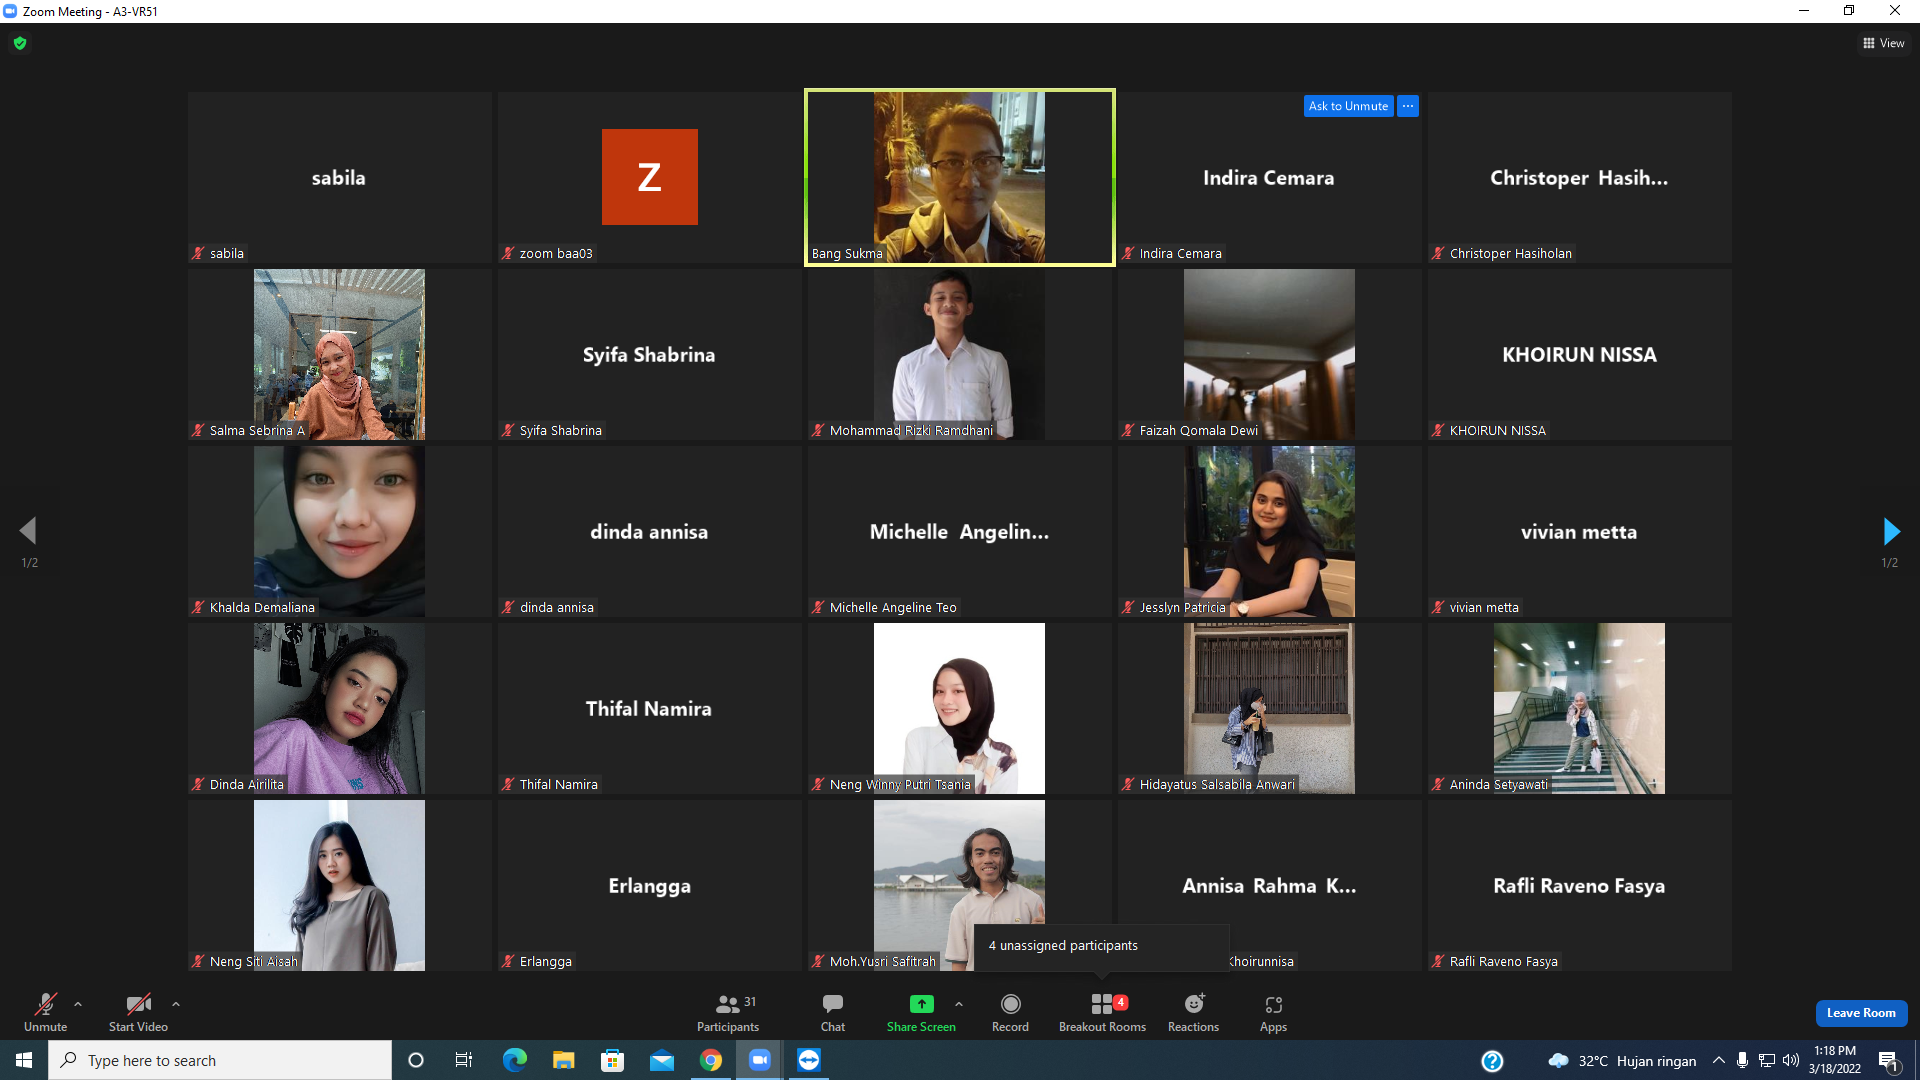Open the Chat panel
The width and height of the screenshot is (1920, 1080).
pyautogui.click(x=833, y=1011)
